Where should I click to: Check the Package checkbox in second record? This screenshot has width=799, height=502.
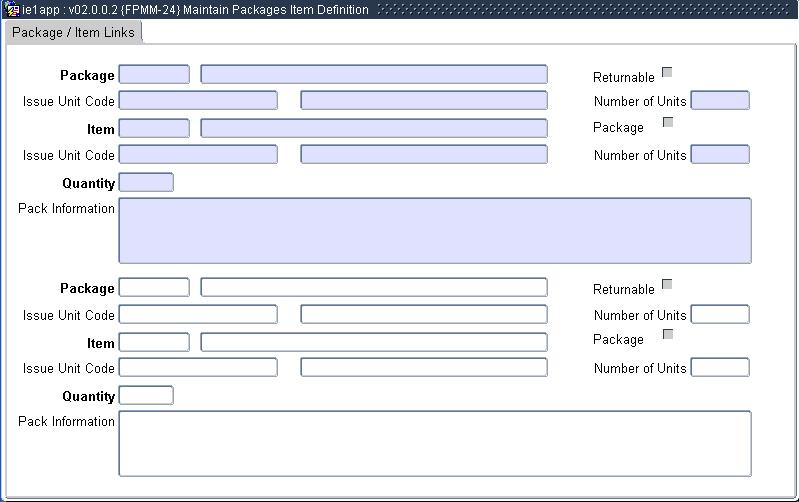point(667,334)
